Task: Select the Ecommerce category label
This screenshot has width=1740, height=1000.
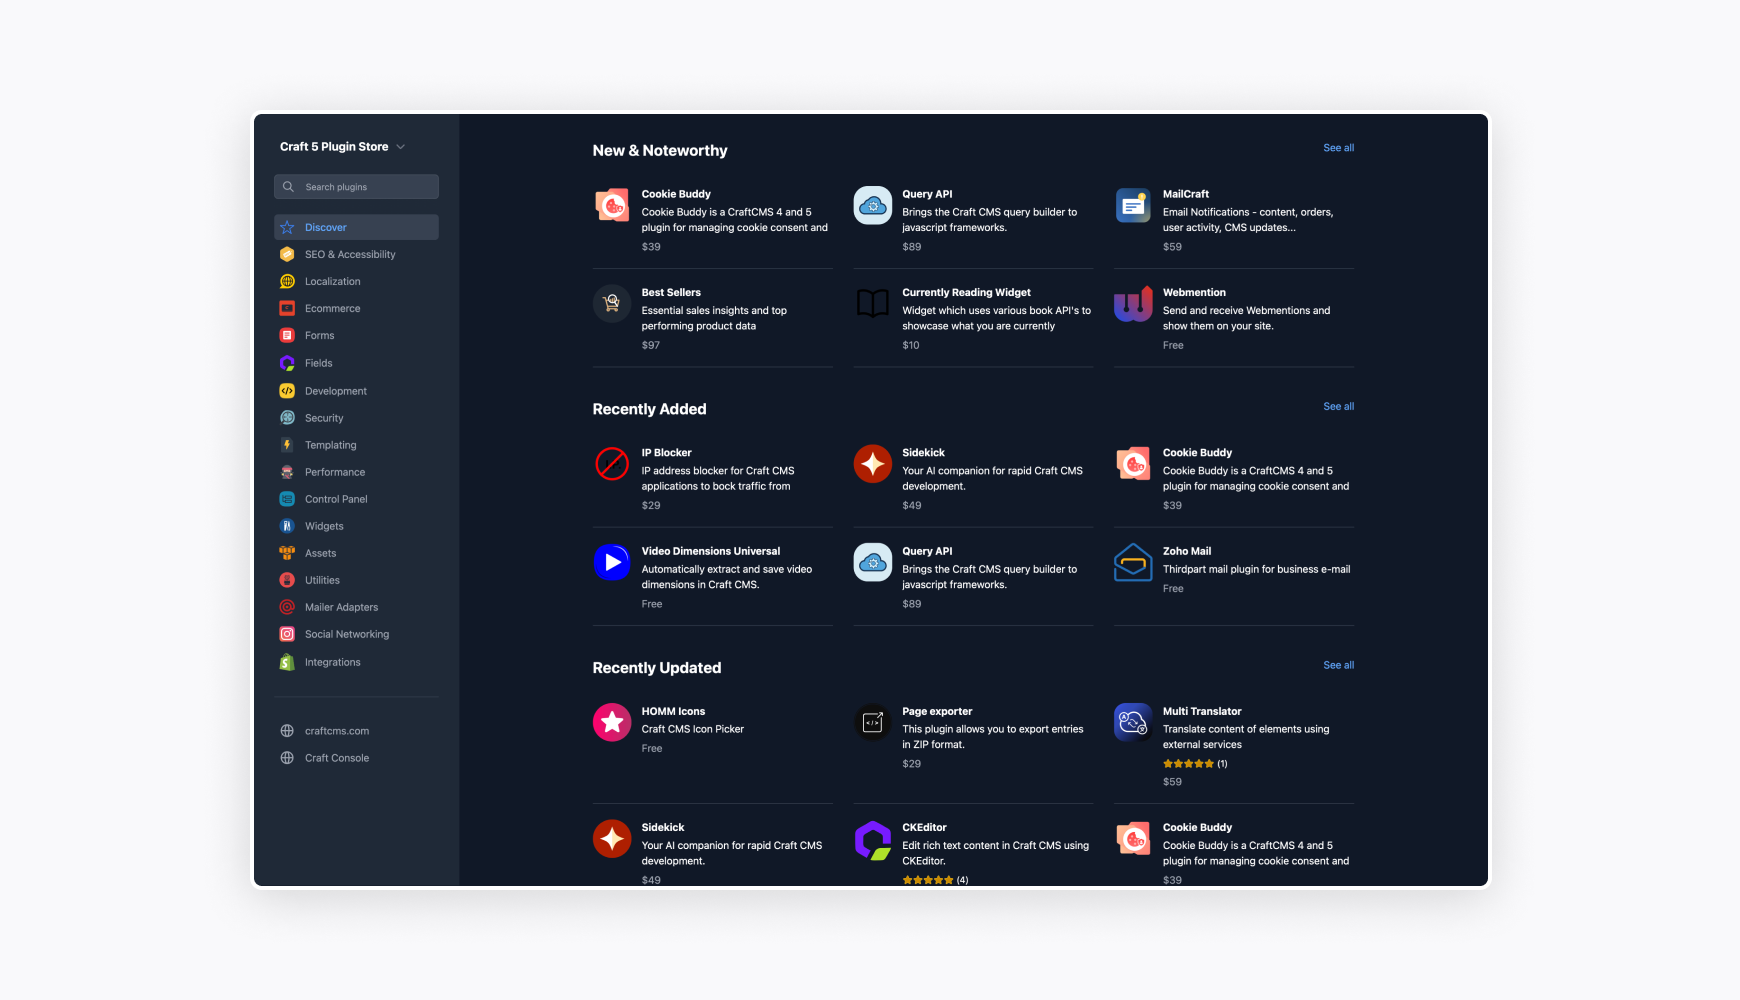Action: (x=332, y=309)
